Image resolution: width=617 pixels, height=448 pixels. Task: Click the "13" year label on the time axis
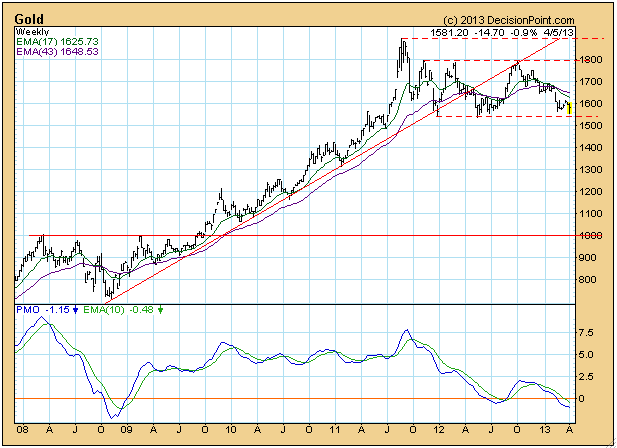point(544,429)
